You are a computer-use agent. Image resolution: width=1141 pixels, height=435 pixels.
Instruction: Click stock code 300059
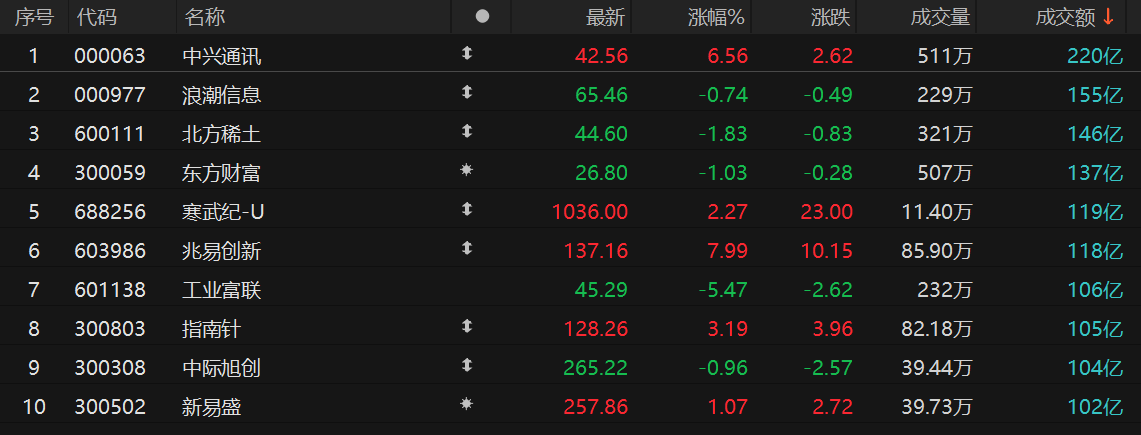110,173
